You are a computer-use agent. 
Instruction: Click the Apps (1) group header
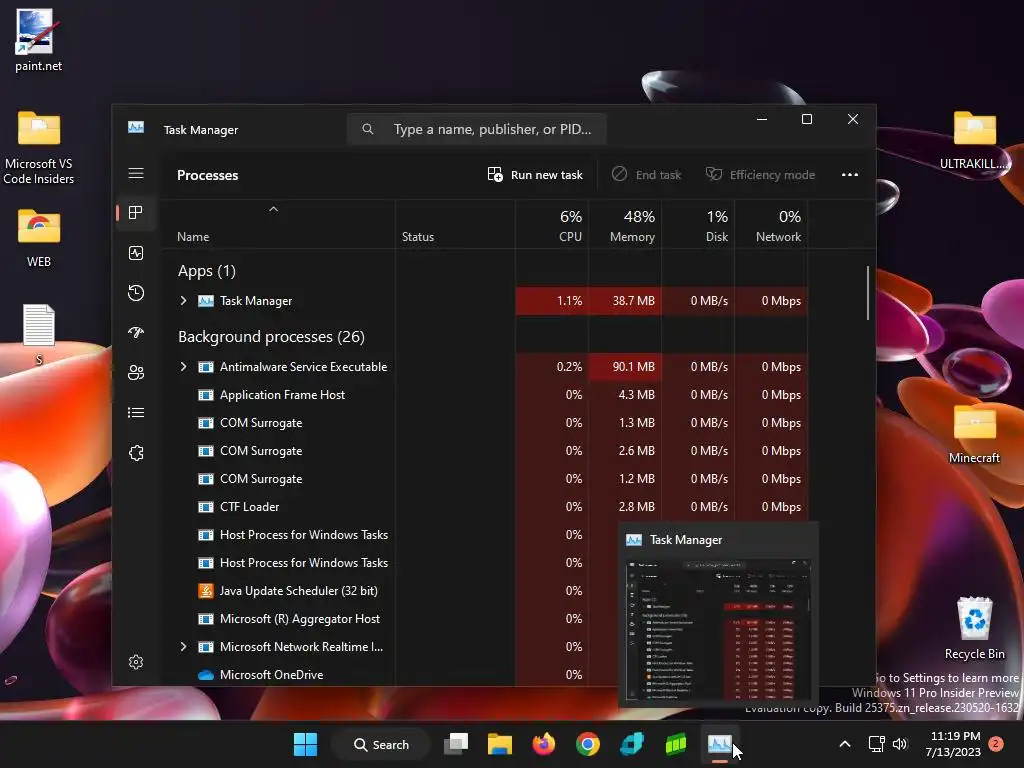pos(207,270)
